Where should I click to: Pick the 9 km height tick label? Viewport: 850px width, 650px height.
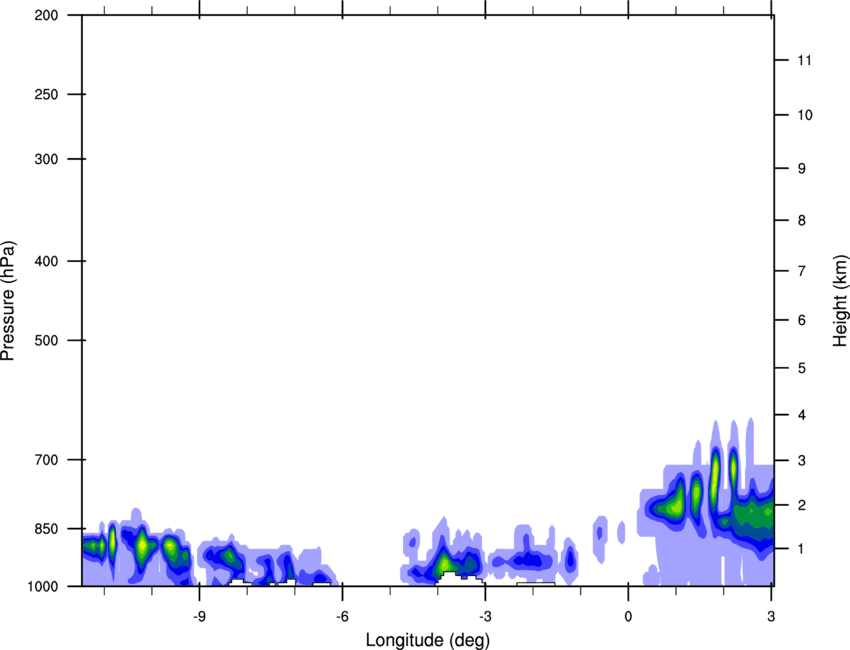tap(802, 169)
